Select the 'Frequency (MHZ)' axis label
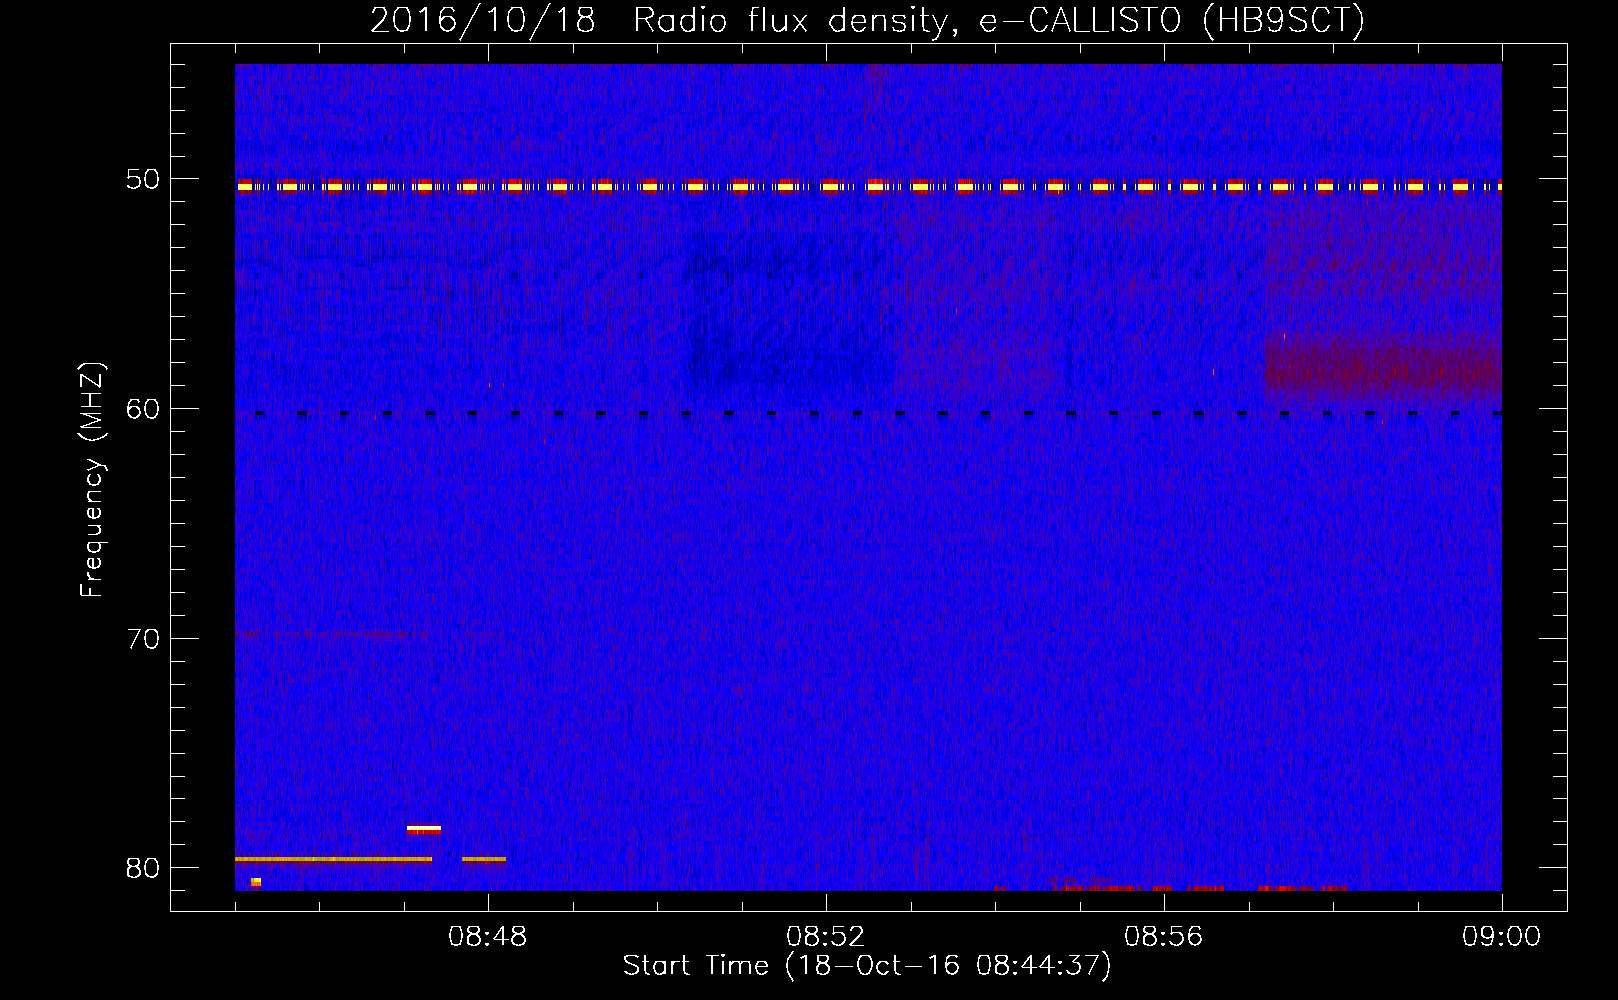 (92, 480)
